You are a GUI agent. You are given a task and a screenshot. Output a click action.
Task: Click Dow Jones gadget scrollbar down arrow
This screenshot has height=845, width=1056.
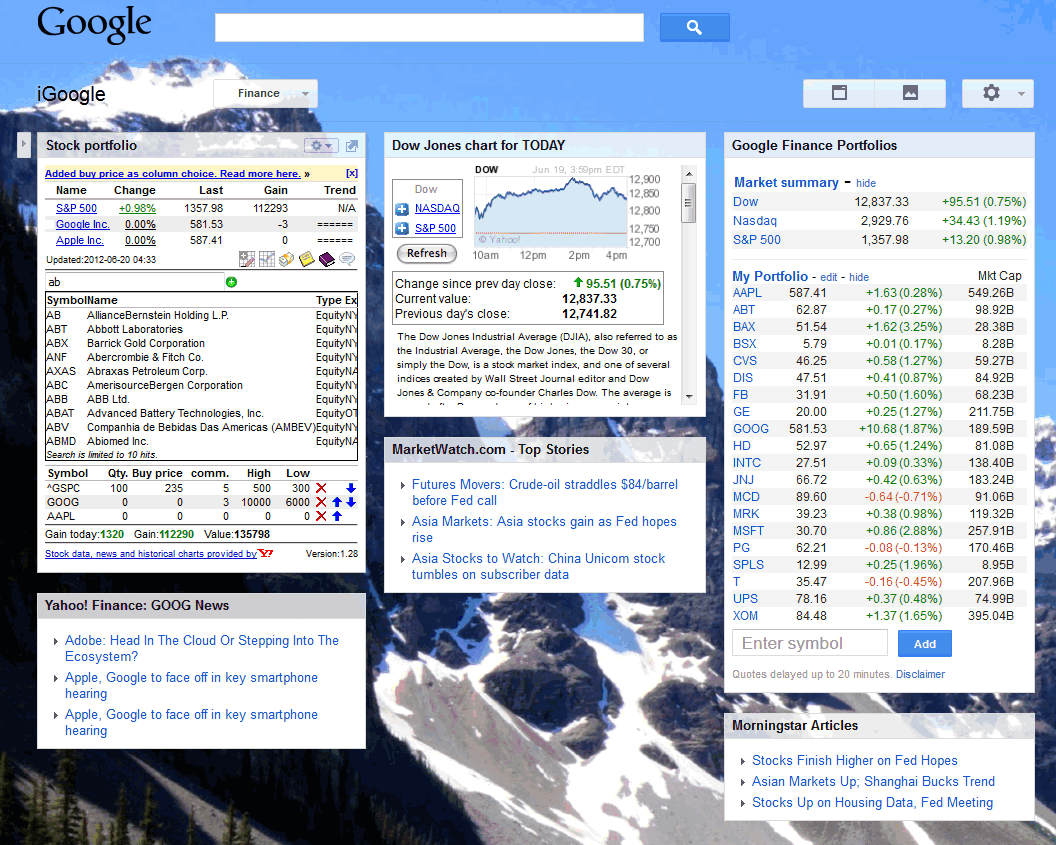pos(688,397)
